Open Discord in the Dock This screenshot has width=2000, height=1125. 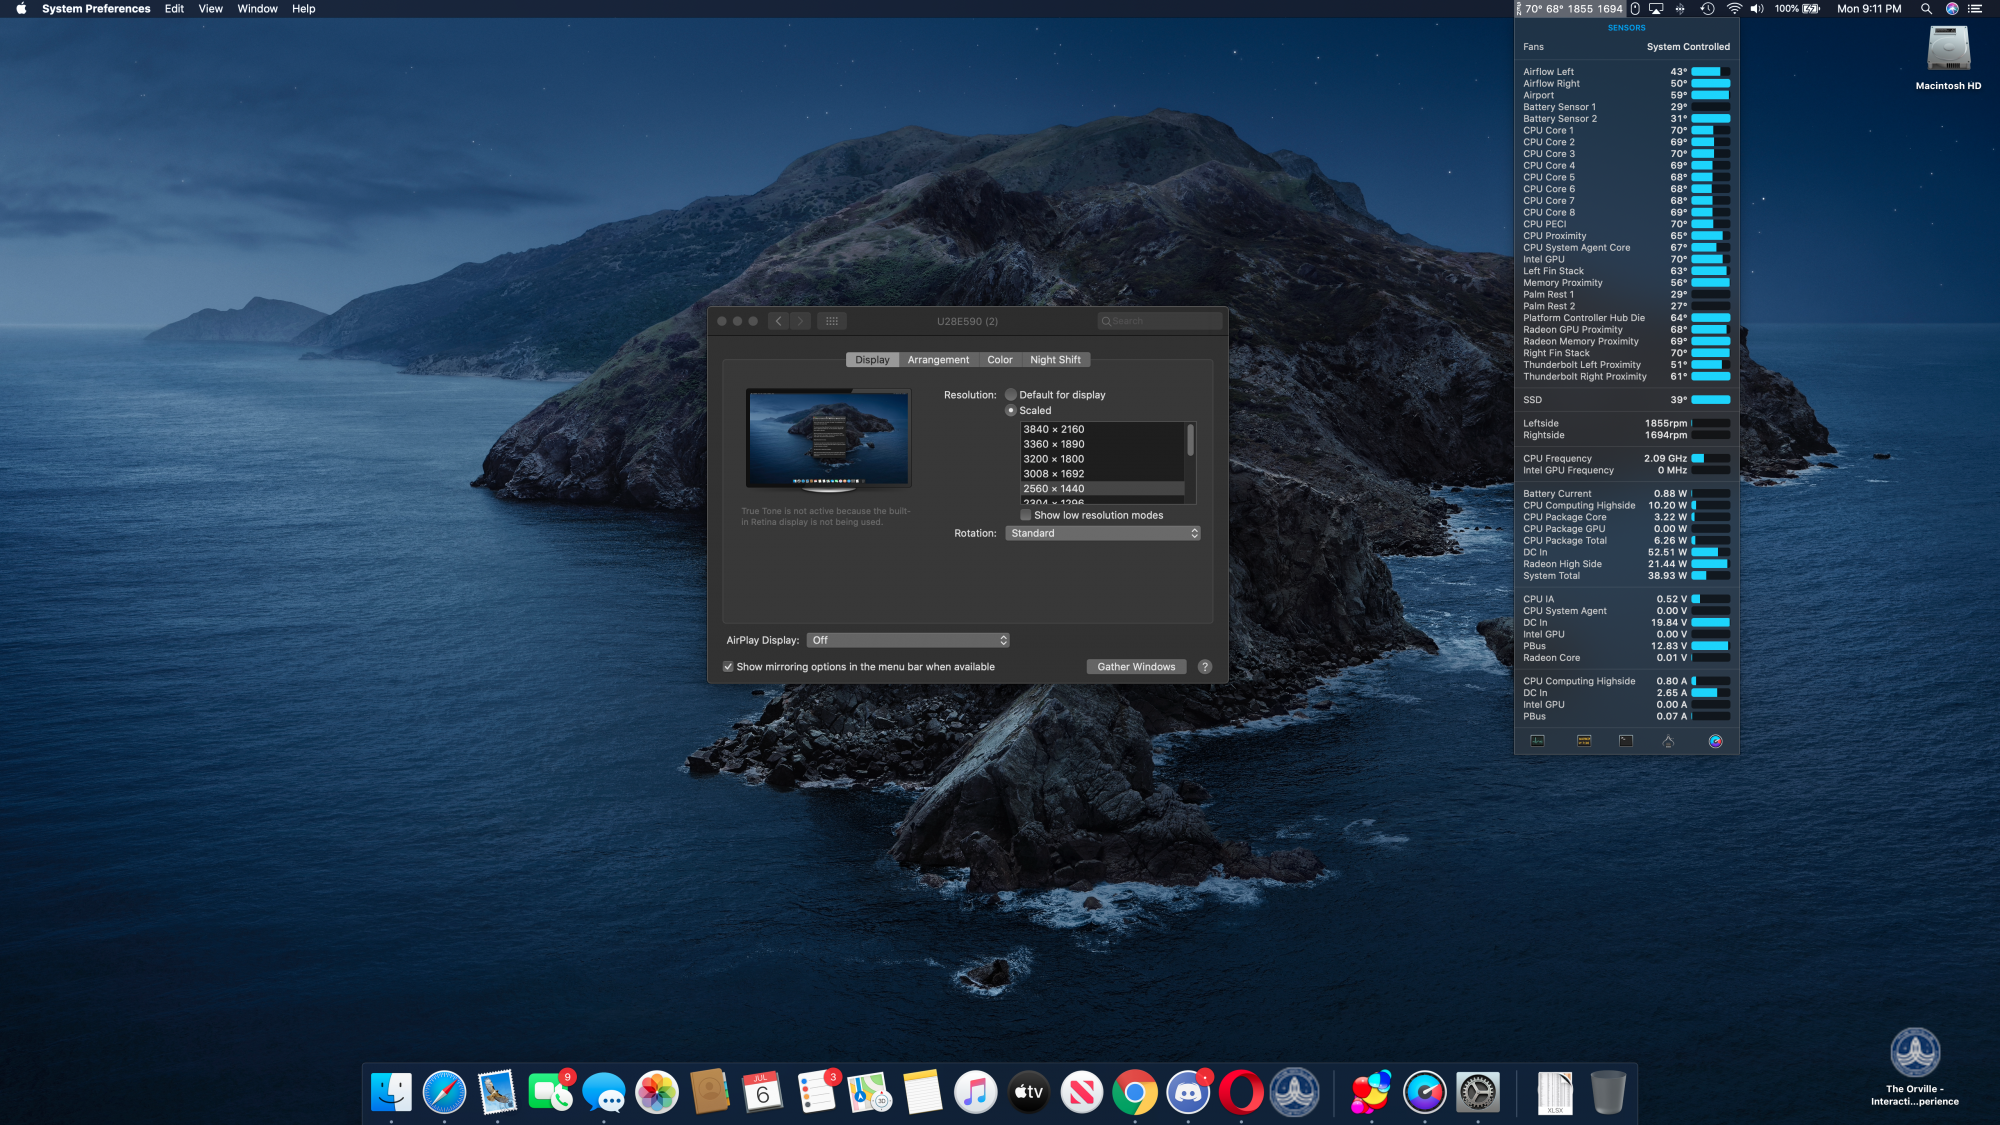coord(1188,1092)
